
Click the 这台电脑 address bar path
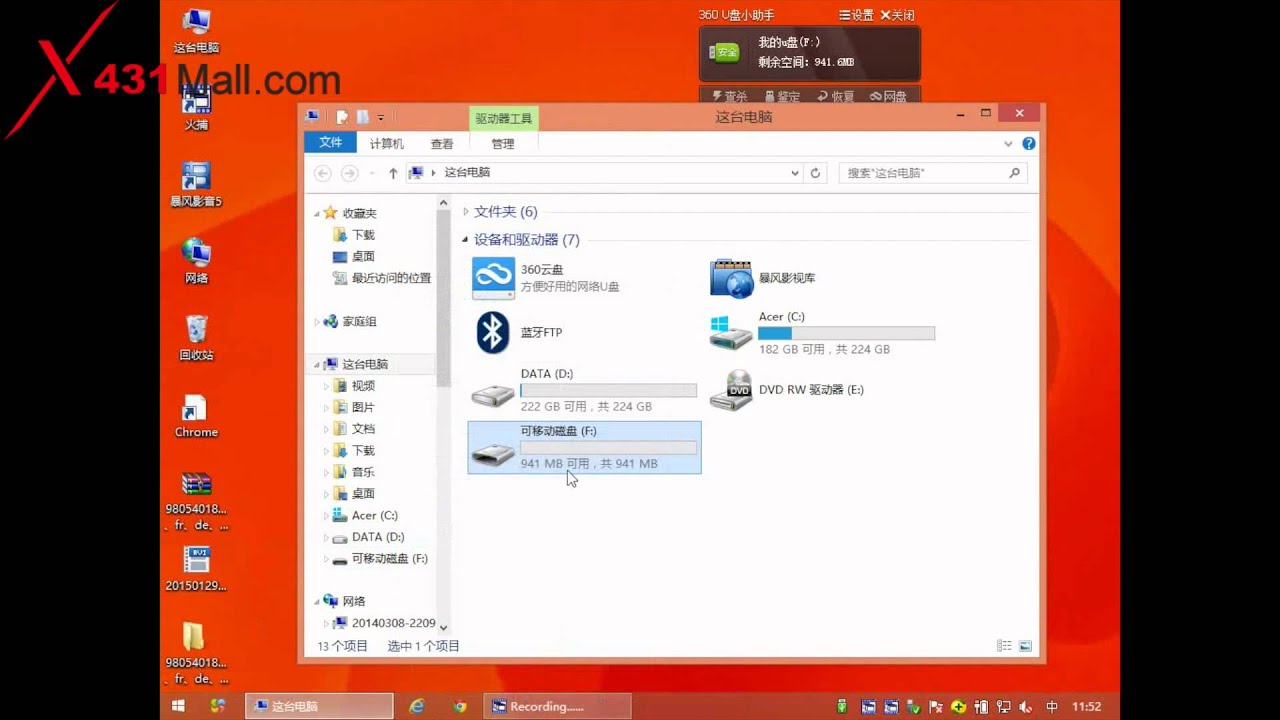(467, 173)
